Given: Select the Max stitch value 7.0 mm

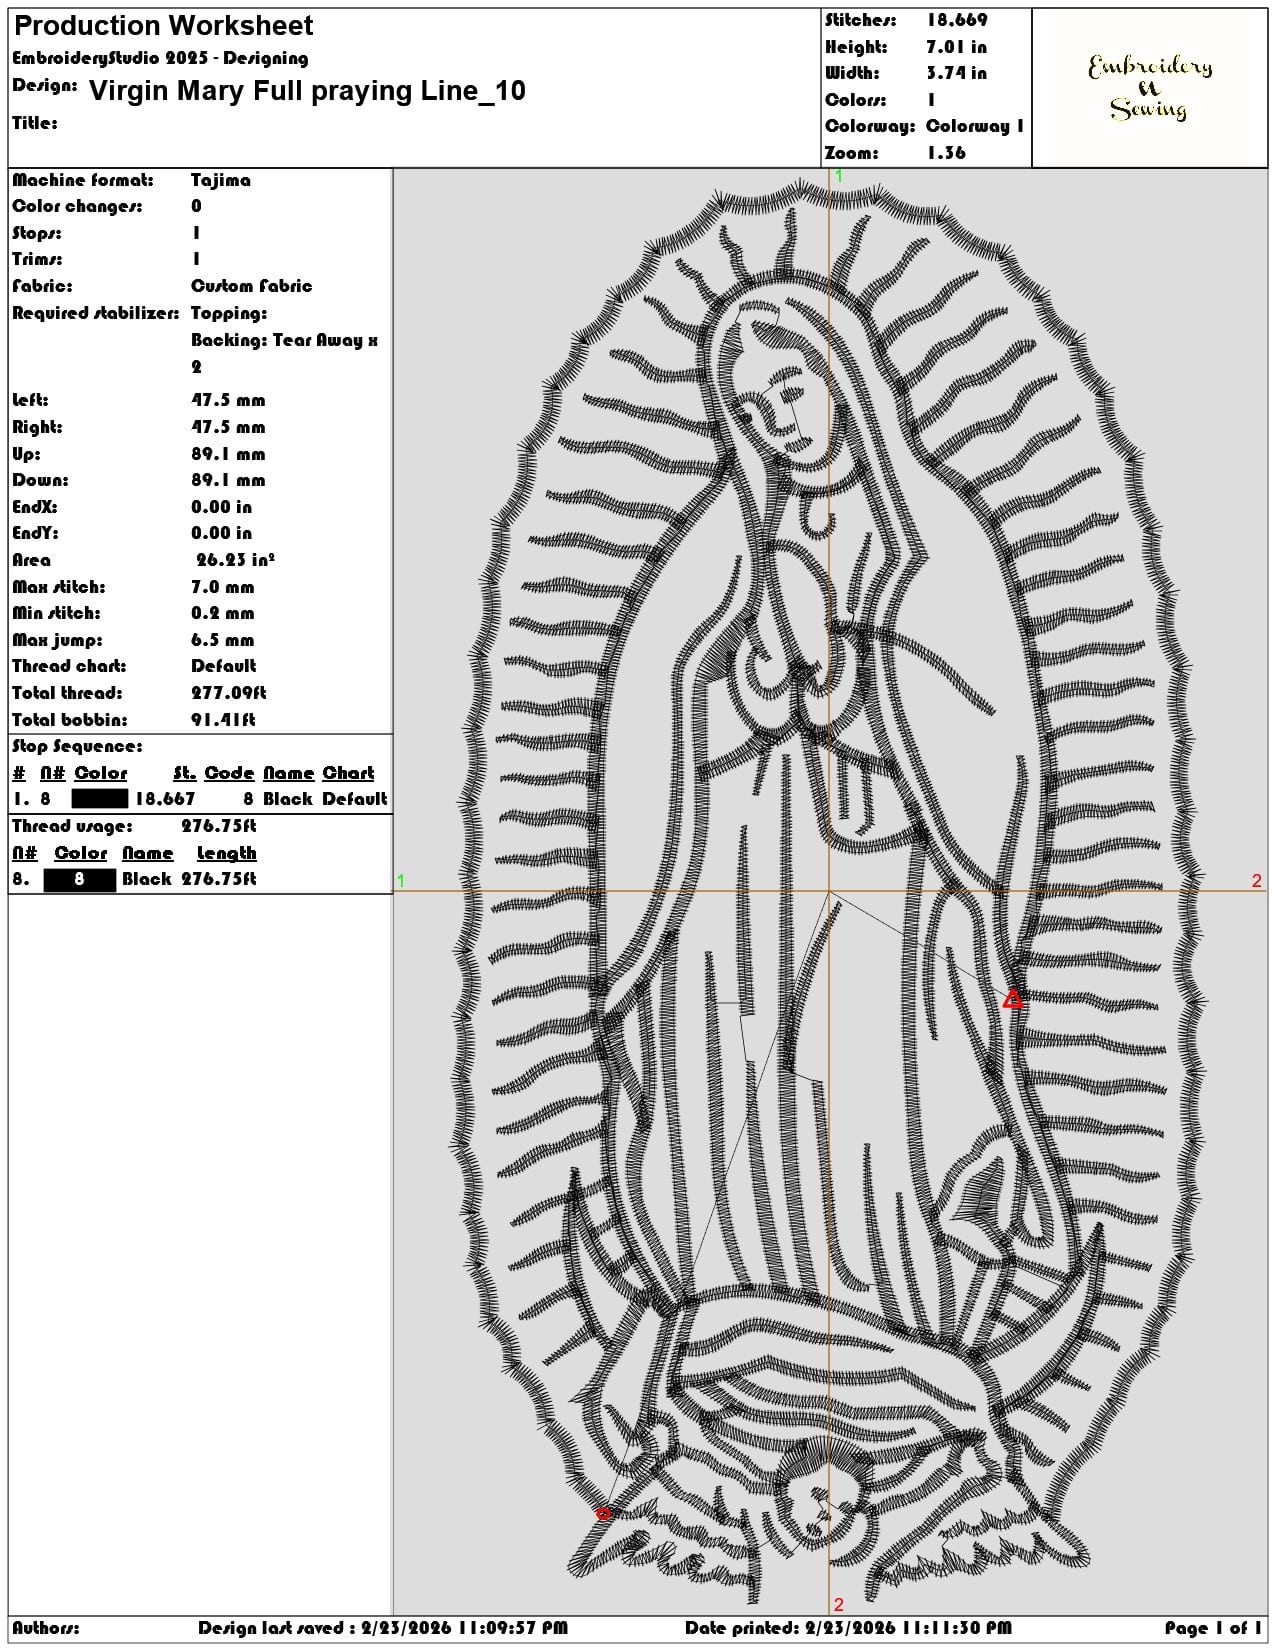Looking at the screenshot, I should (223, 587).
